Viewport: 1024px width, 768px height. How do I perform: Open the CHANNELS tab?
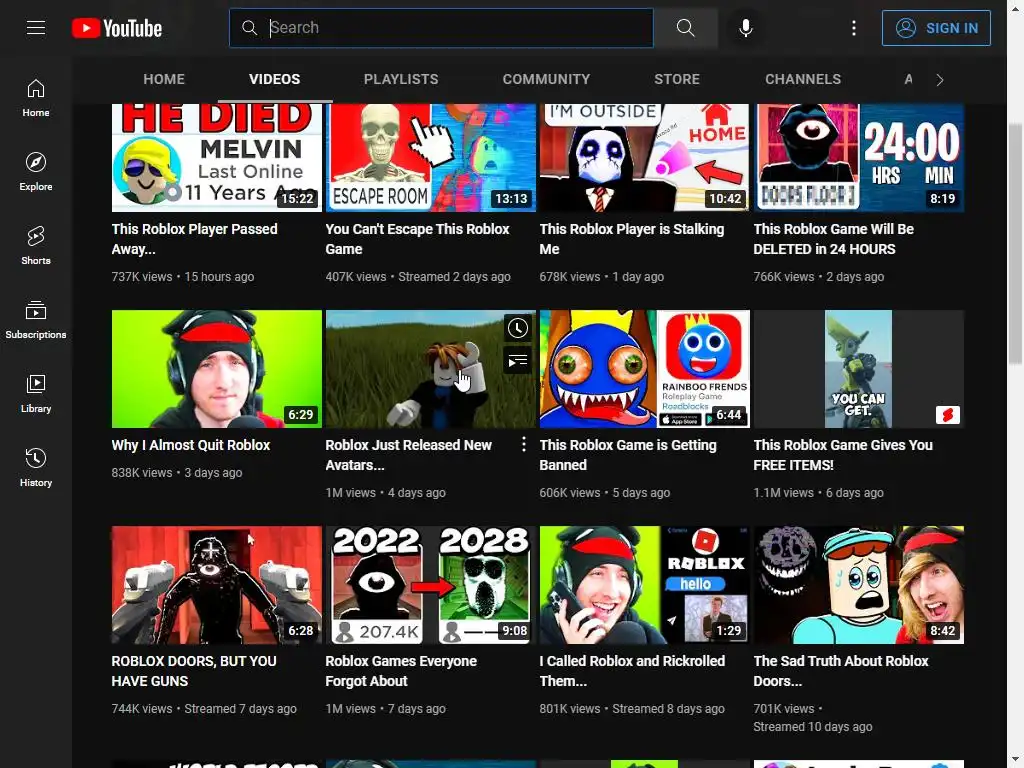point(803,79)
